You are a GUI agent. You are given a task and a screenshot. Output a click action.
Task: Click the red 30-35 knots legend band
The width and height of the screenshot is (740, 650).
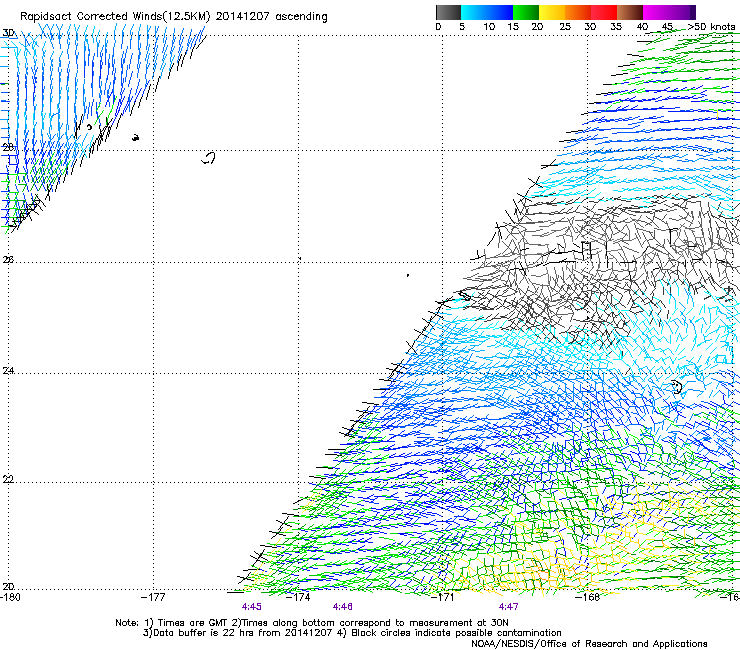[x=603, y=12]
